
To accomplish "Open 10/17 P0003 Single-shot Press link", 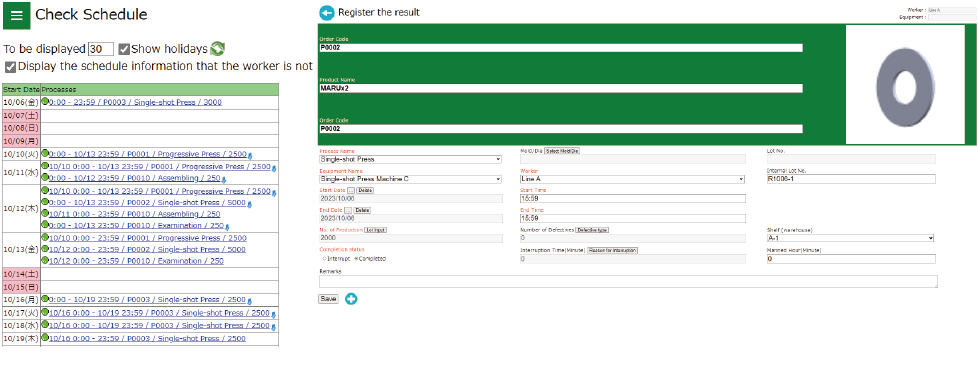I will [x=160, y=313].
